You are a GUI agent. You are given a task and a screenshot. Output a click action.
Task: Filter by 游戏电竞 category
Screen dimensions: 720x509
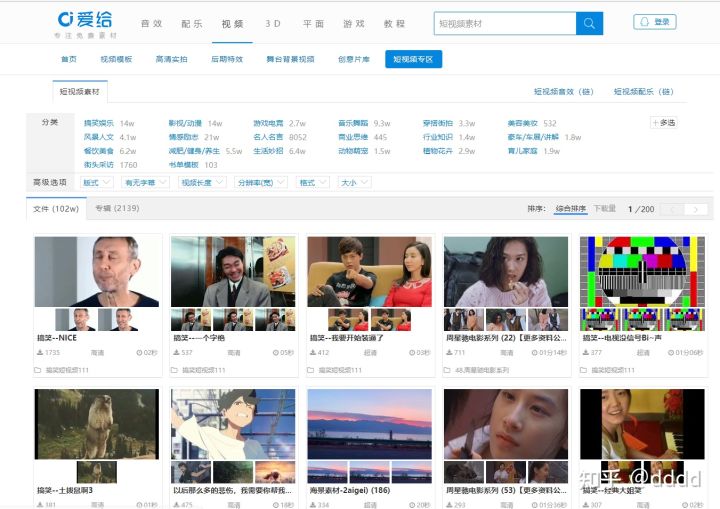(268, 123)
